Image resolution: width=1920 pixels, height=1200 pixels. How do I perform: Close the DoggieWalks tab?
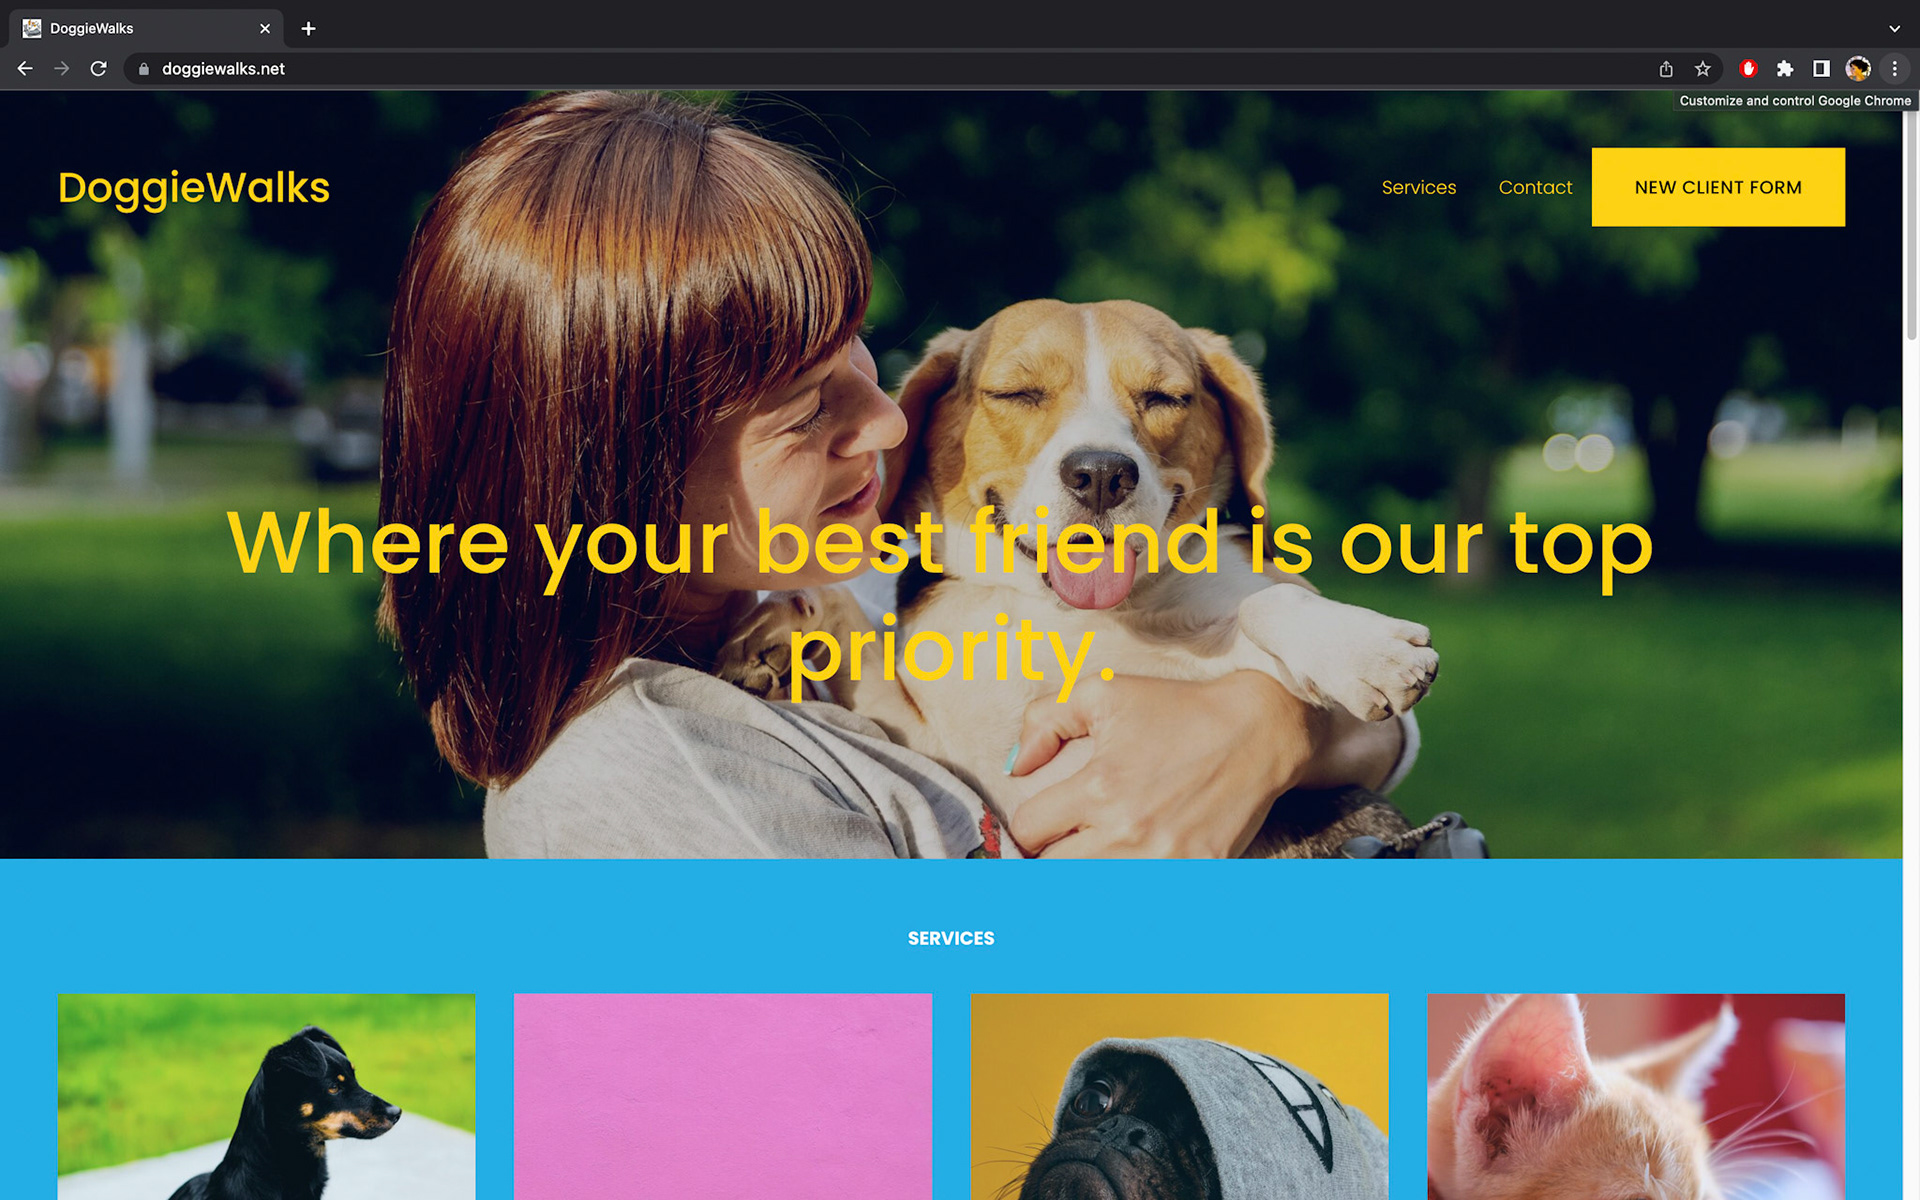click(265, 29)
